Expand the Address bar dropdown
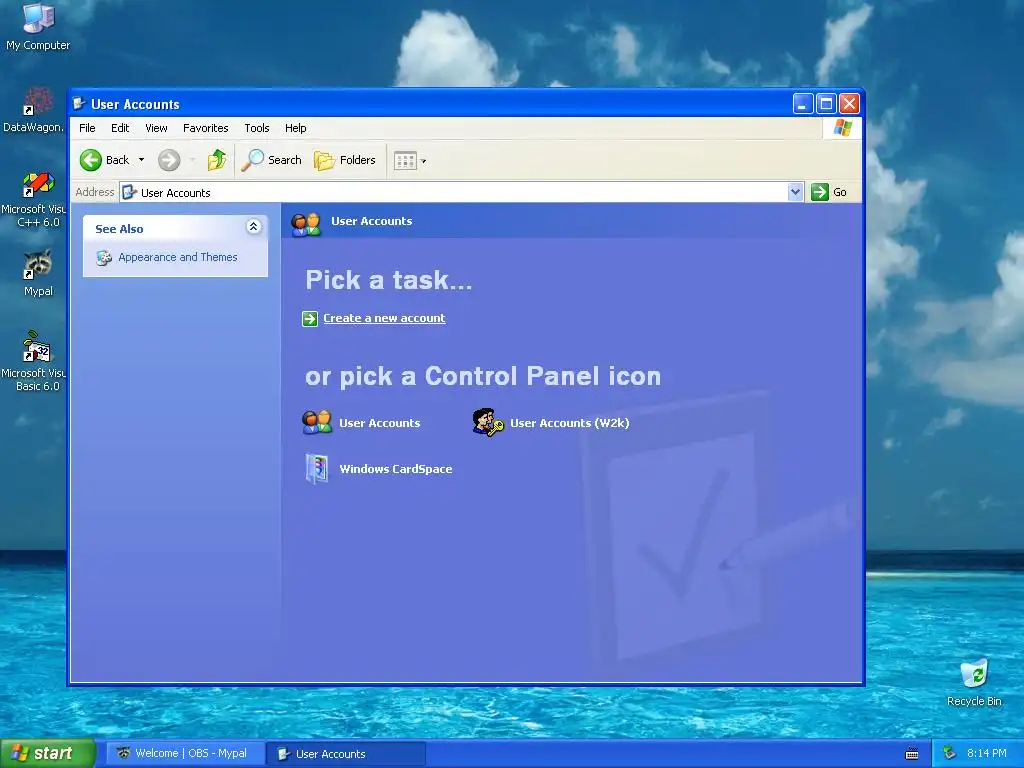1024x768 pixels. [x=795, y=192]
